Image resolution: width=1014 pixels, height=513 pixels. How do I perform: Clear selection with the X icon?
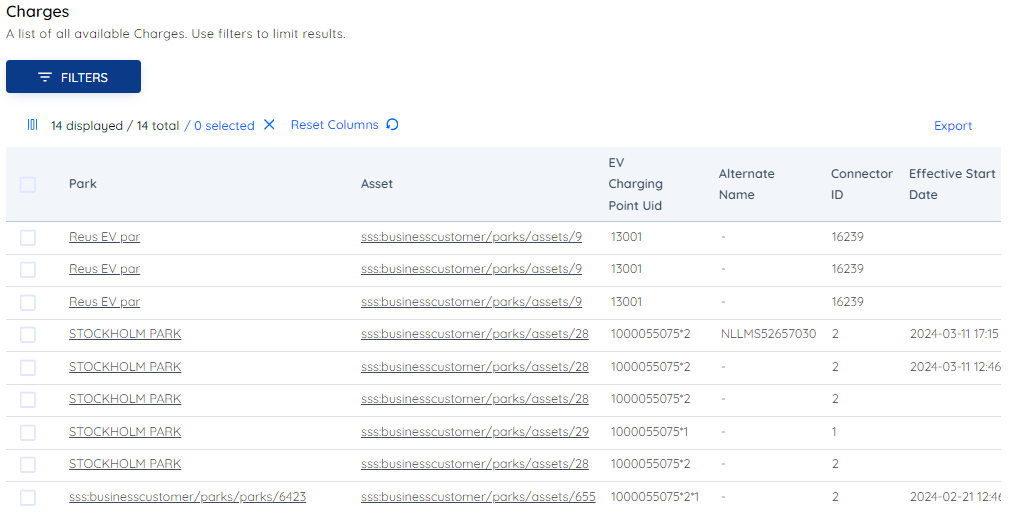[269, 125]
